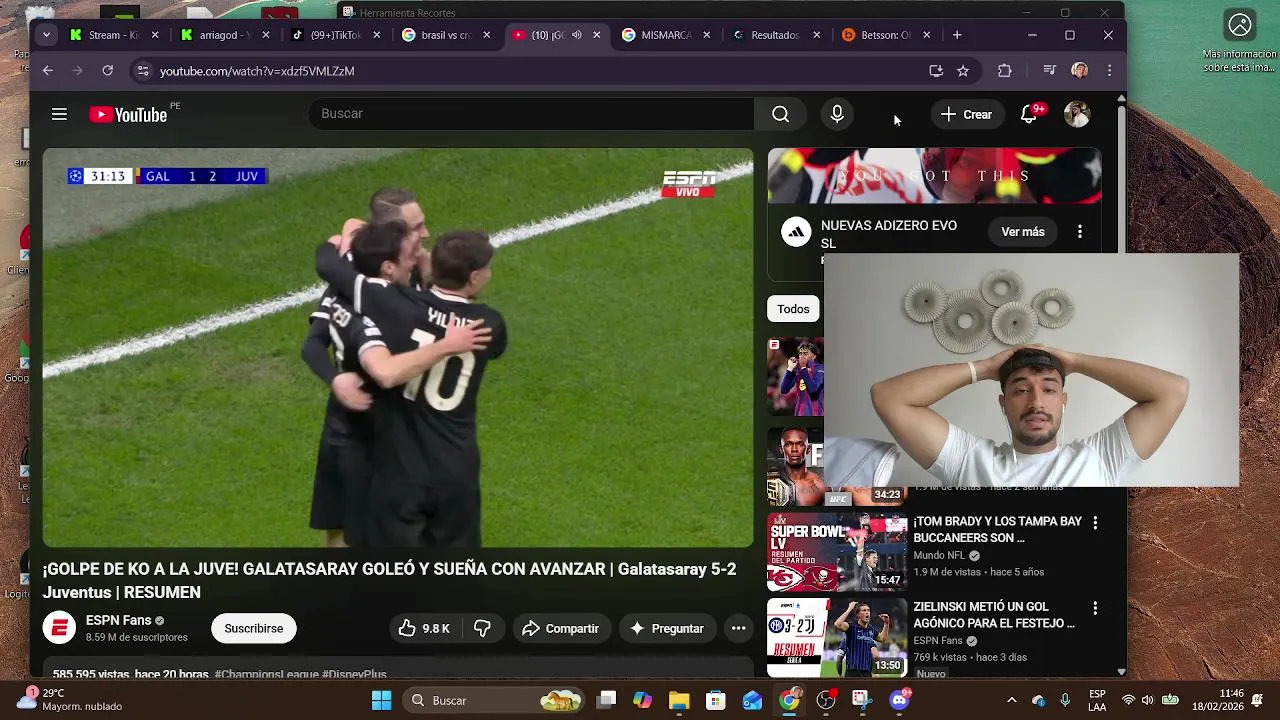Go to the YouTube home logo
This screenshot has height=720, width=1280.
coord(128,115)
